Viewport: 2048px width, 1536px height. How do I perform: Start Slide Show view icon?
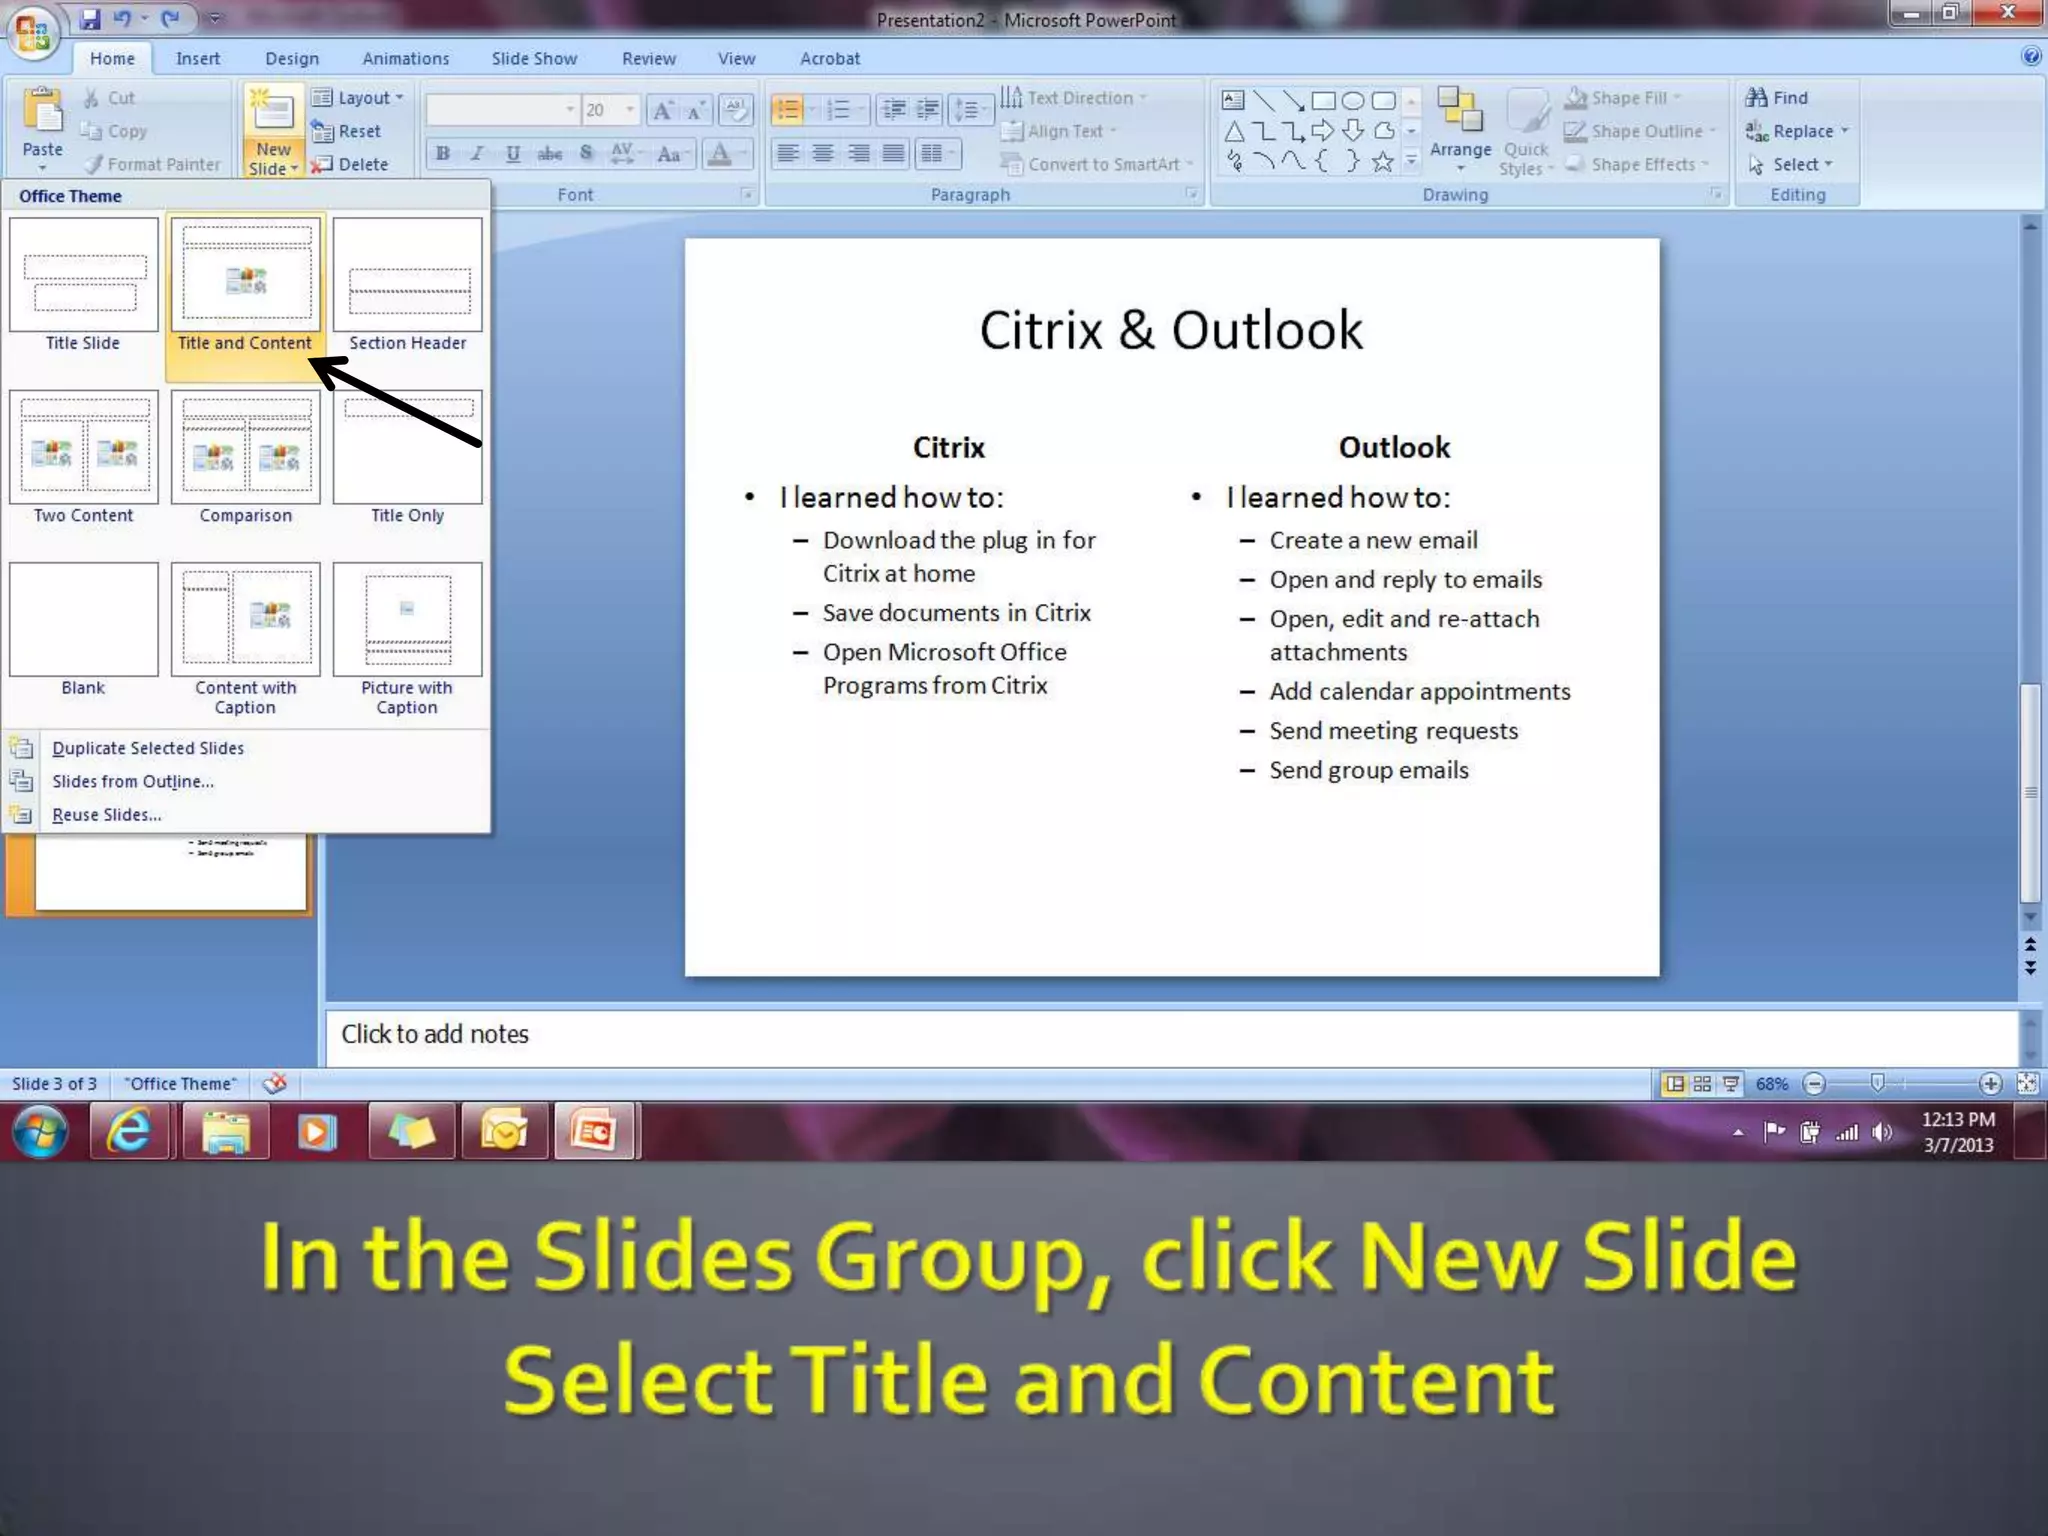click(1730, 1084)
